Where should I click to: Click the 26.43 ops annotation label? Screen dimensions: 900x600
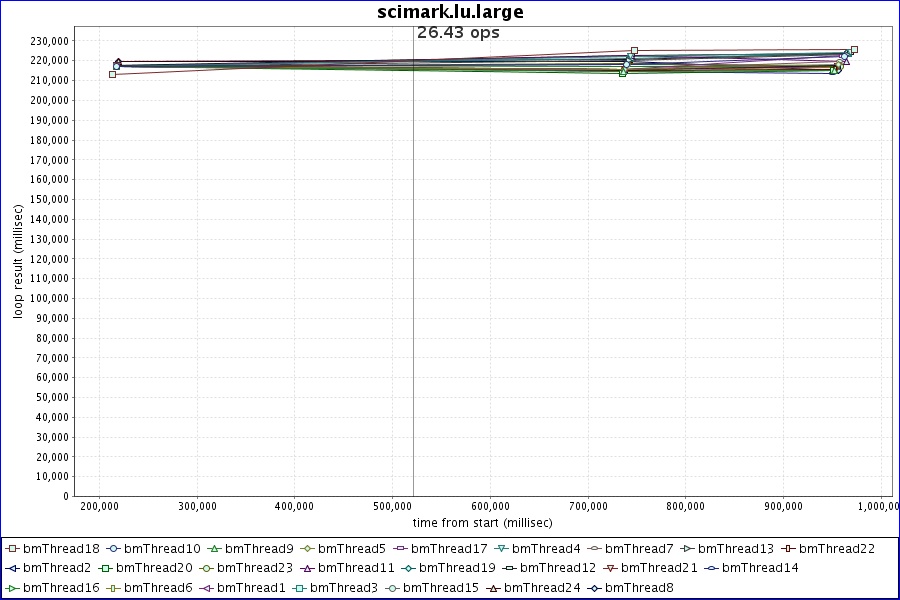click(458, 33)
